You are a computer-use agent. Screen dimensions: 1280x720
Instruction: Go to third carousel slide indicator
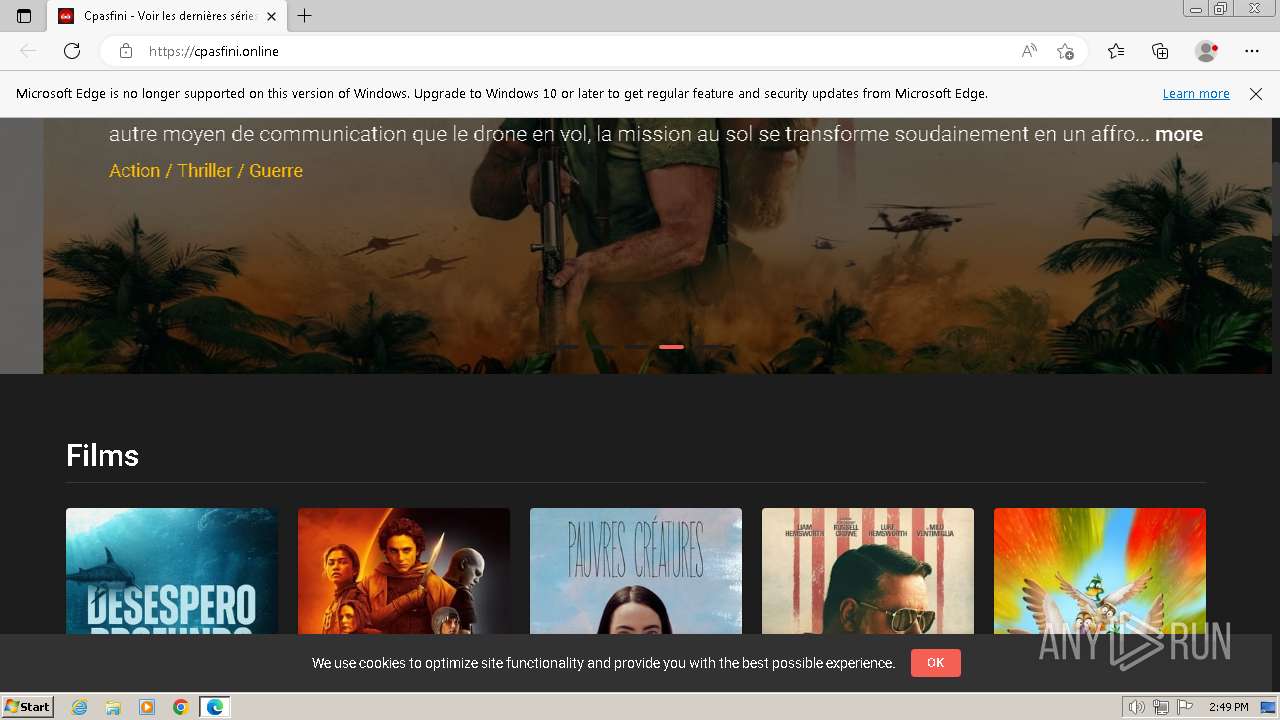point(637,347)
